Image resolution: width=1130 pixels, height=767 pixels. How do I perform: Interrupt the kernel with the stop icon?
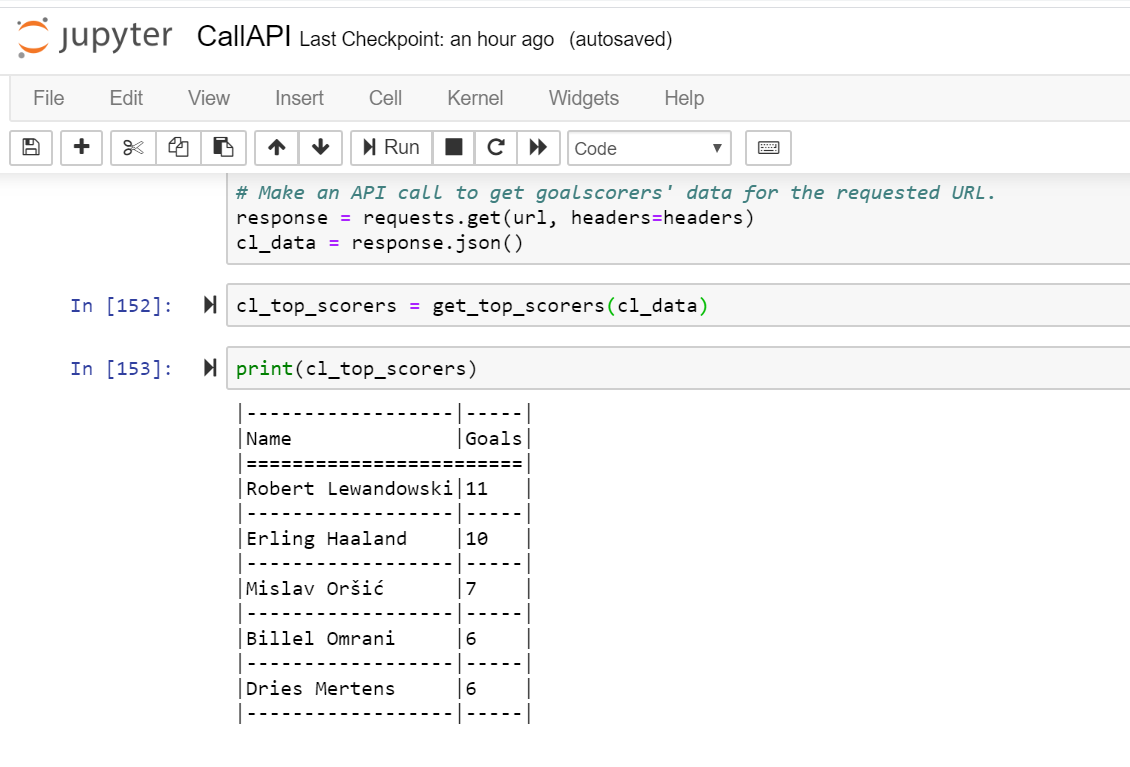453,147
